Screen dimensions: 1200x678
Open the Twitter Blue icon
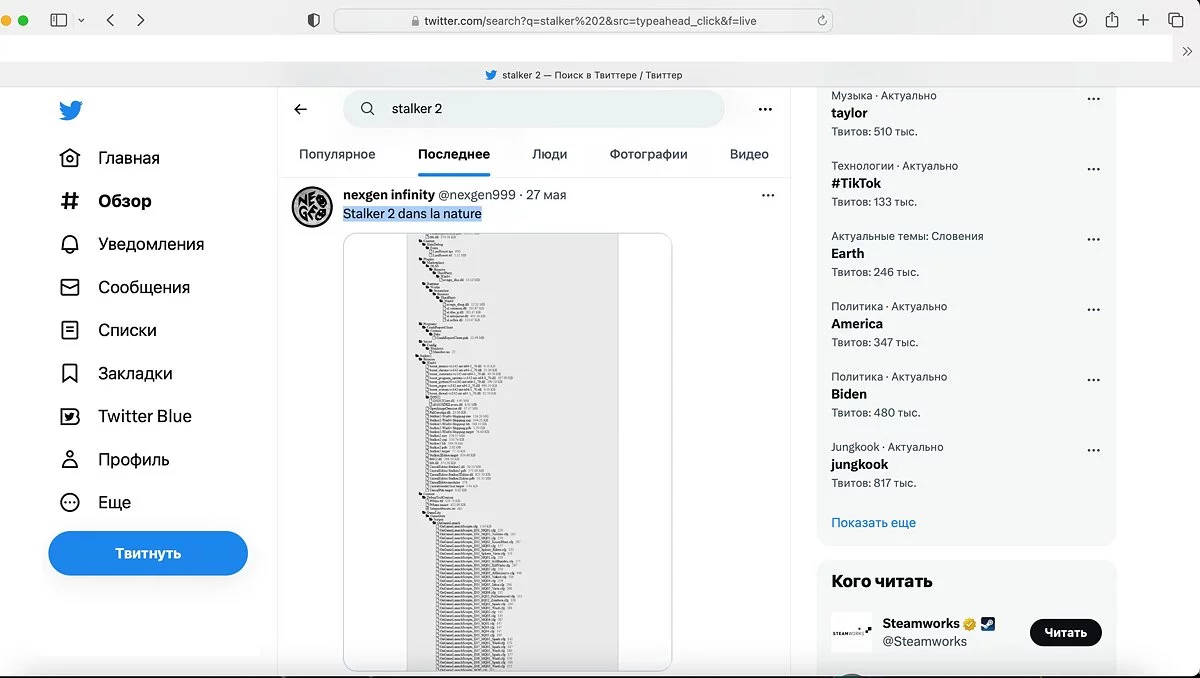click(x=70, y=416)
